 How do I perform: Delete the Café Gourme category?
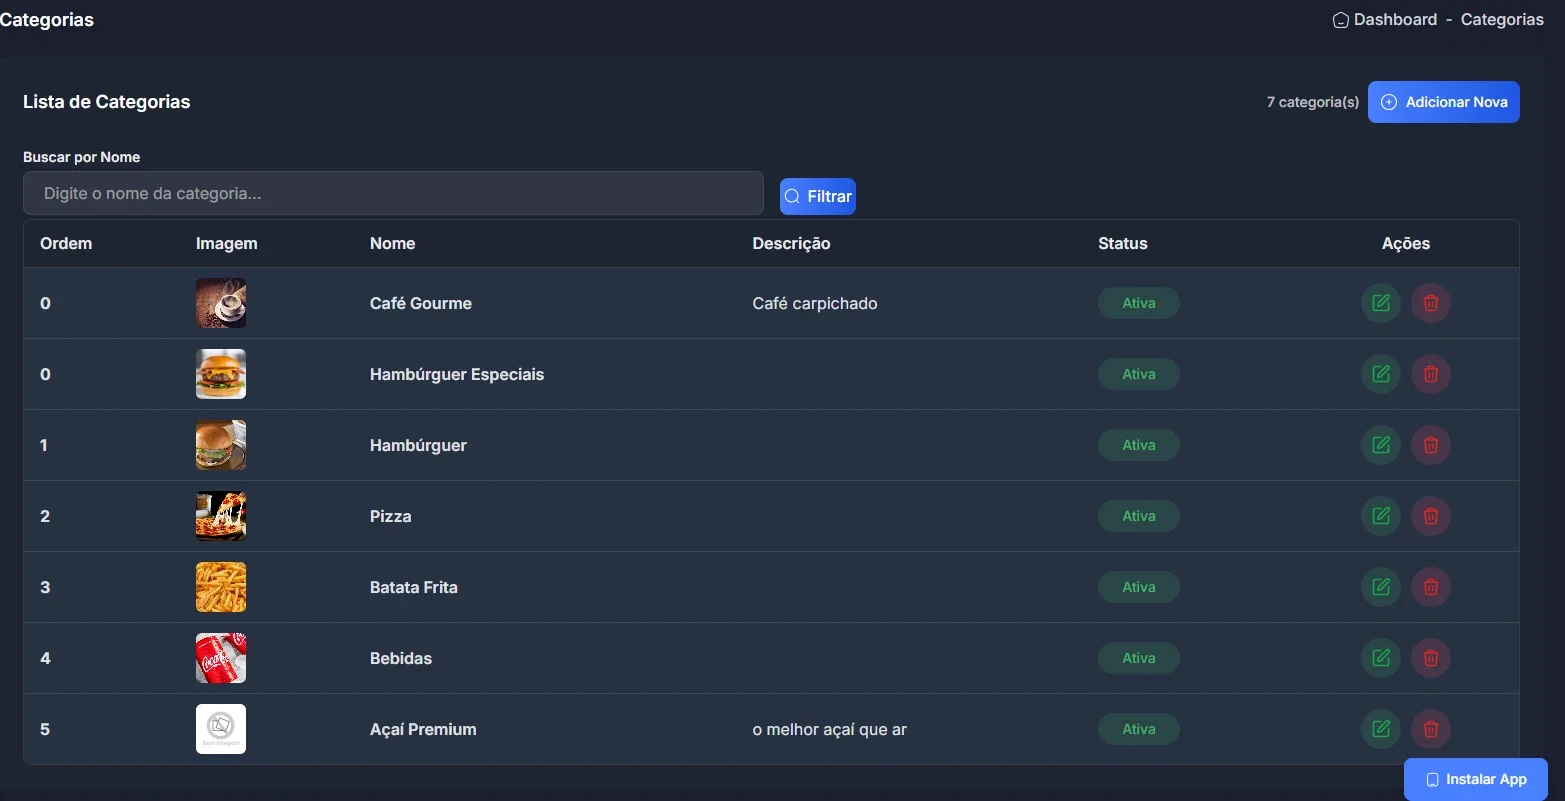tap(1431, 303)
